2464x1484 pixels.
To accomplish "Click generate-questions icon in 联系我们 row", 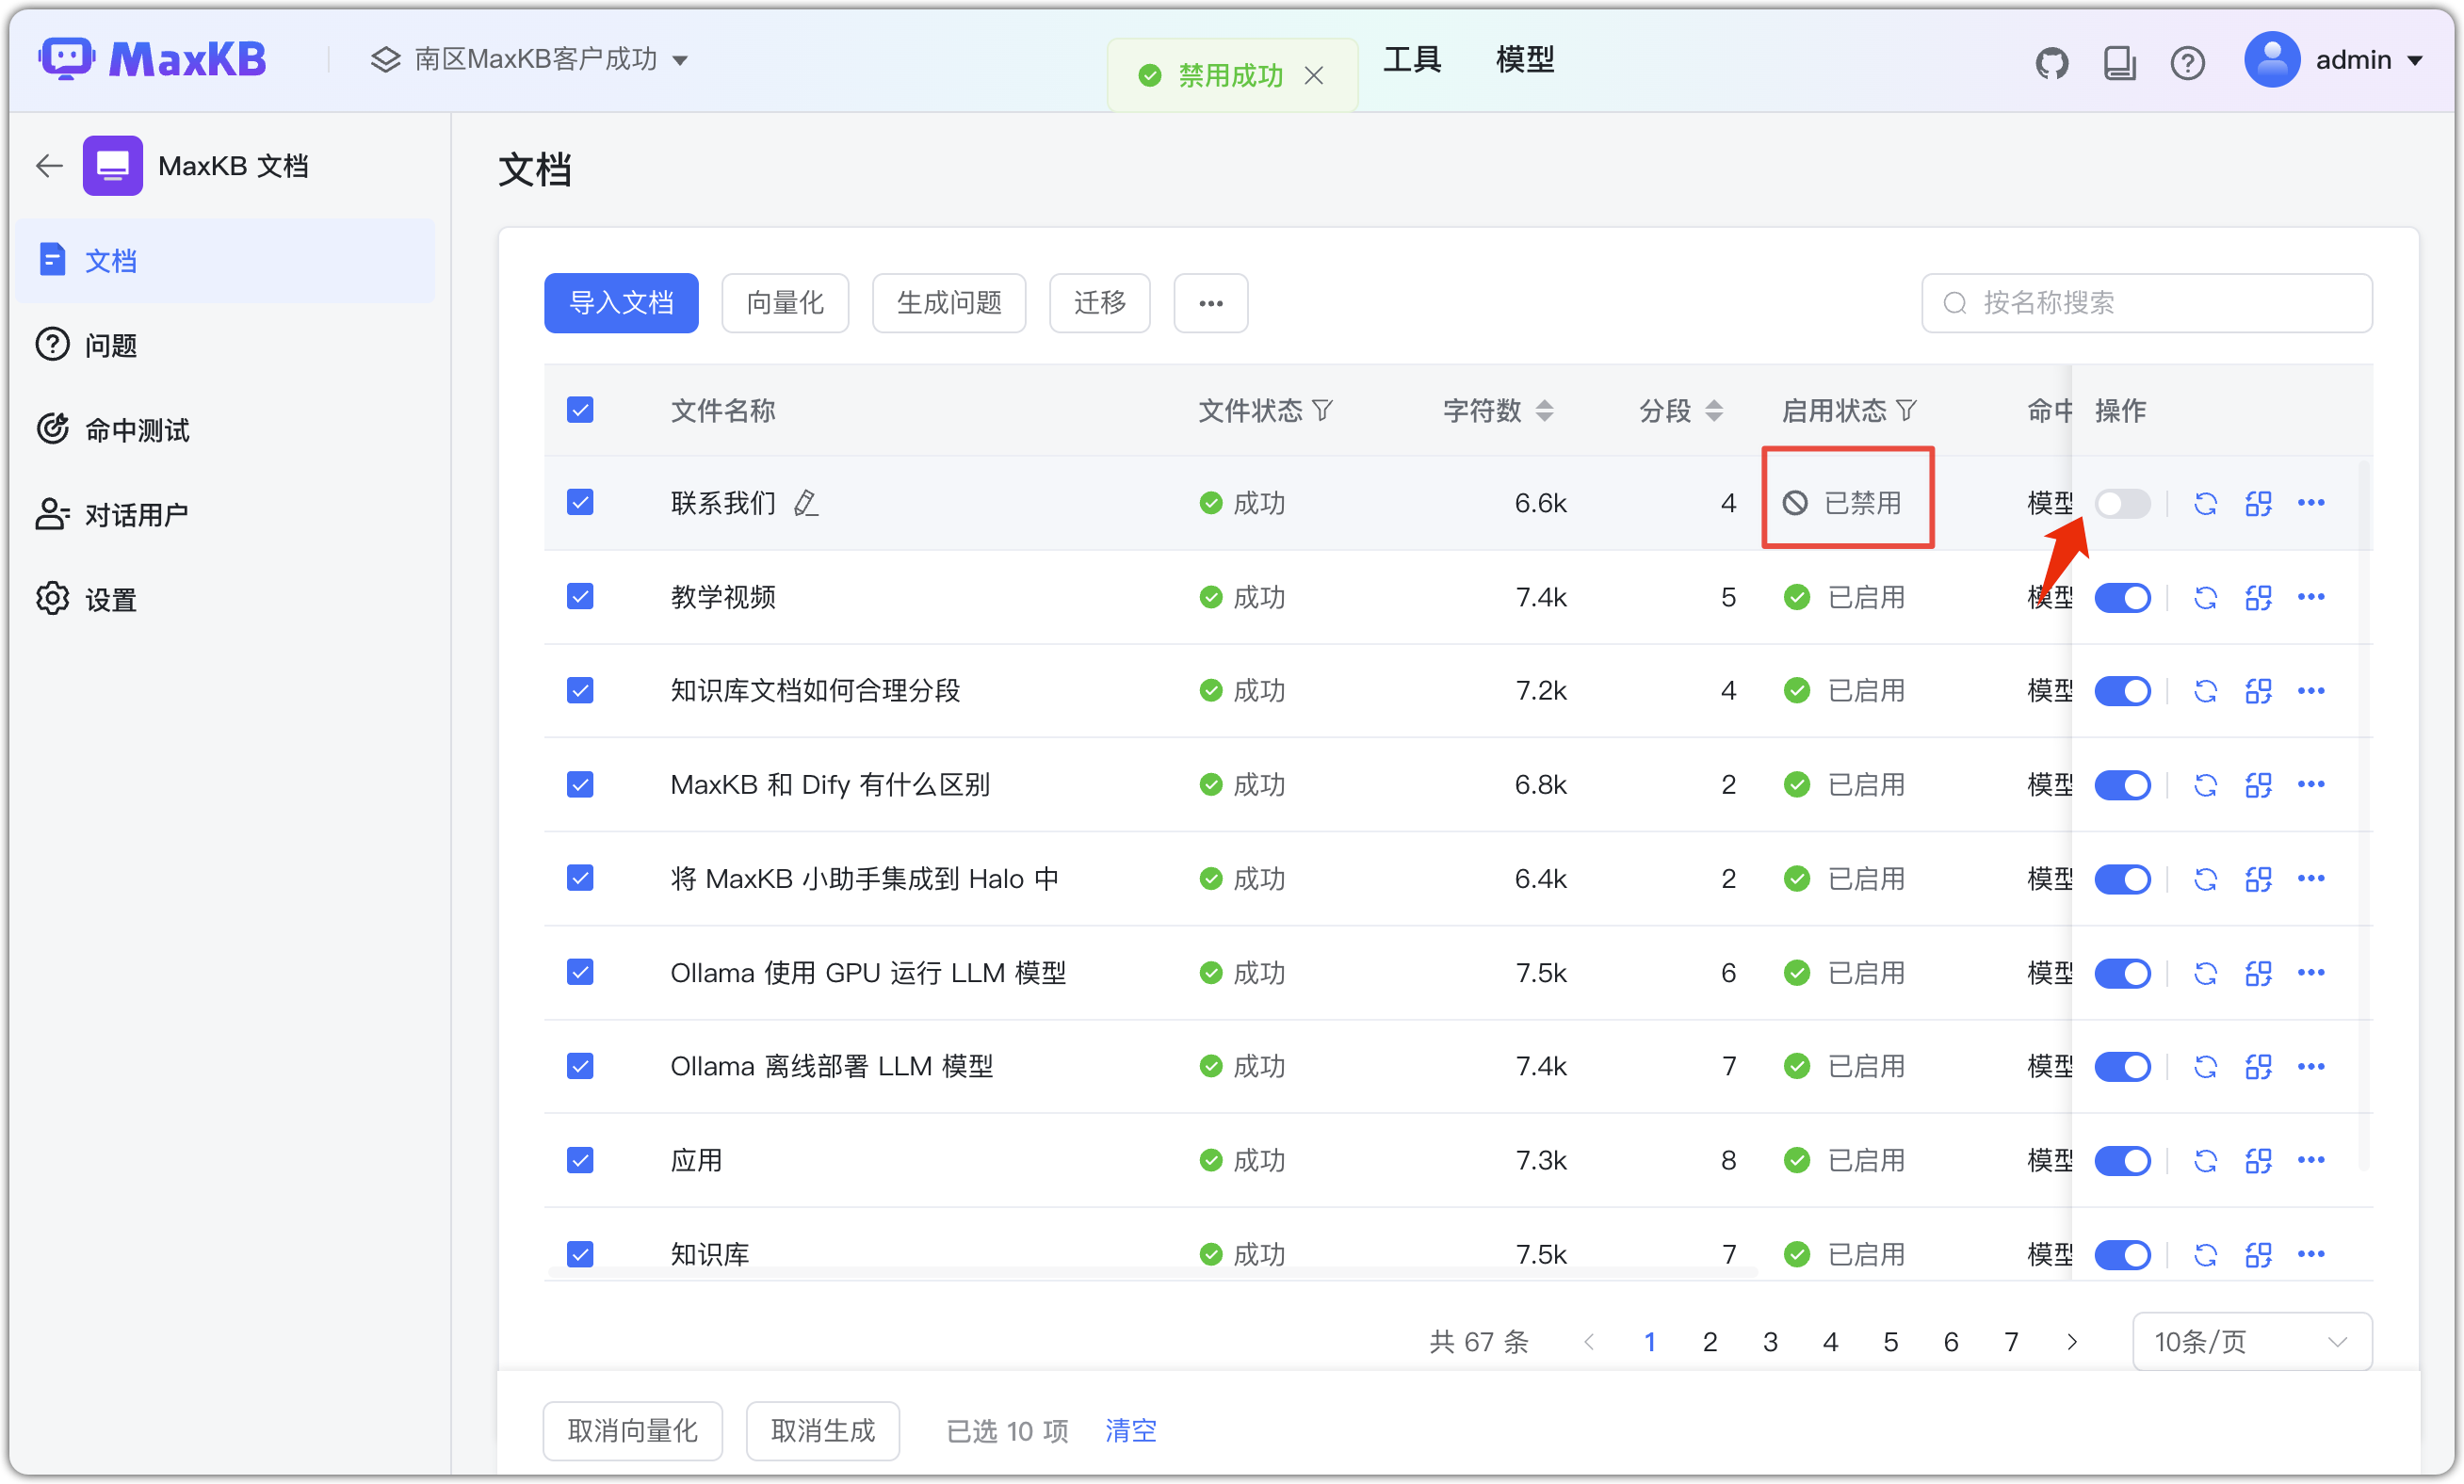I will click(x=2258, y=503).
